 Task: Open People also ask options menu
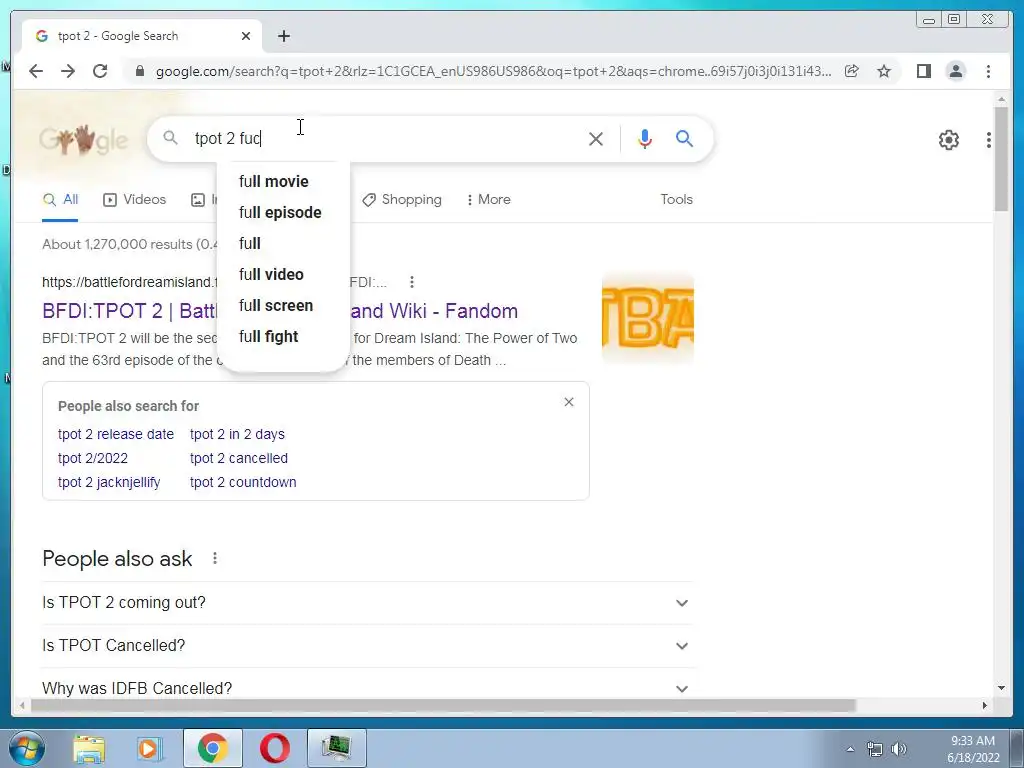(215, 558)
